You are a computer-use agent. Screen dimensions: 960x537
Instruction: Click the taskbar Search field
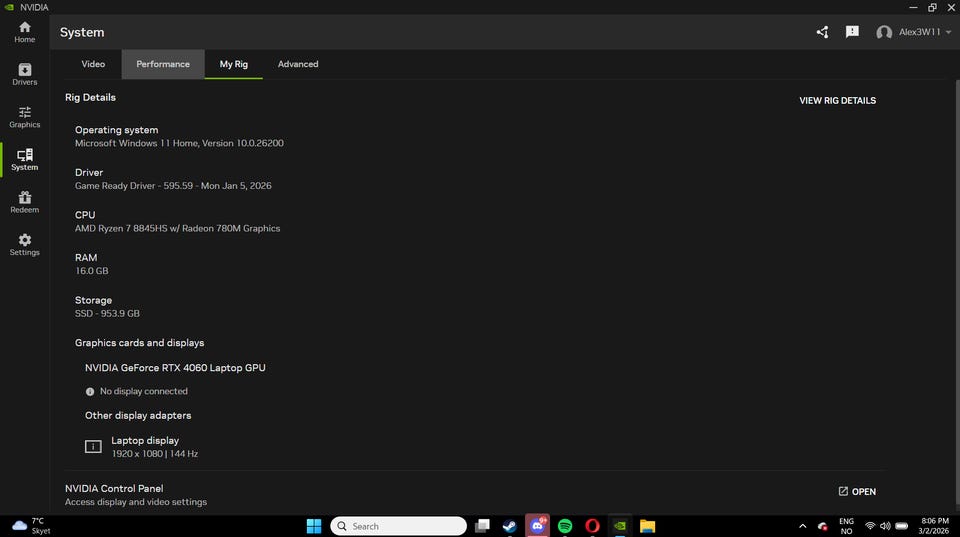(399, 526)
